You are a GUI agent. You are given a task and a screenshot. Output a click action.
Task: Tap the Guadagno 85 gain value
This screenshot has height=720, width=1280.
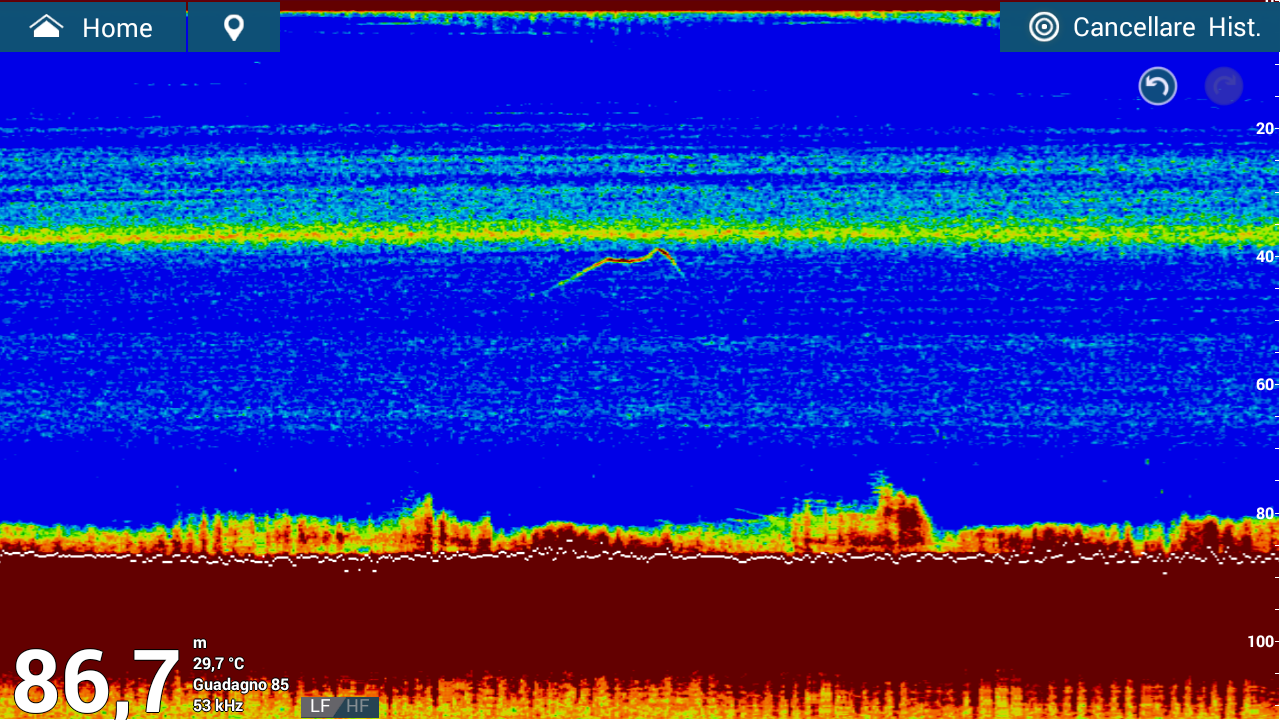pos(241,685)
